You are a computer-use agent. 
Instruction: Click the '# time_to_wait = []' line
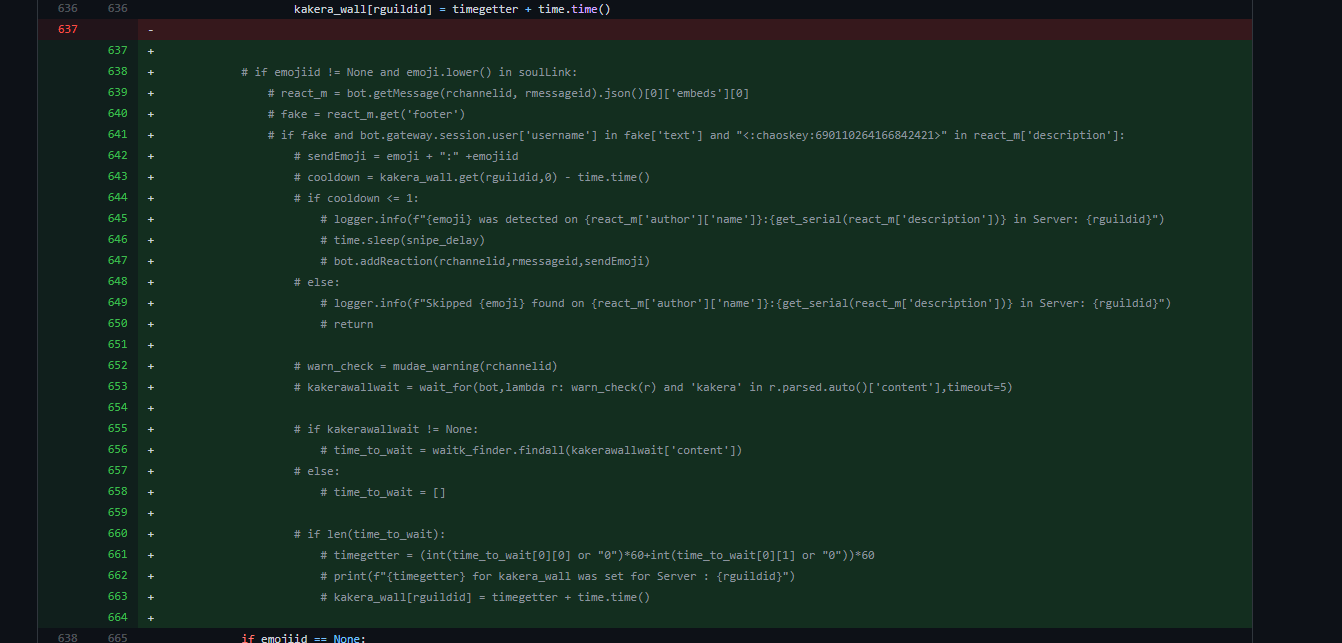(x=383, y=492)
